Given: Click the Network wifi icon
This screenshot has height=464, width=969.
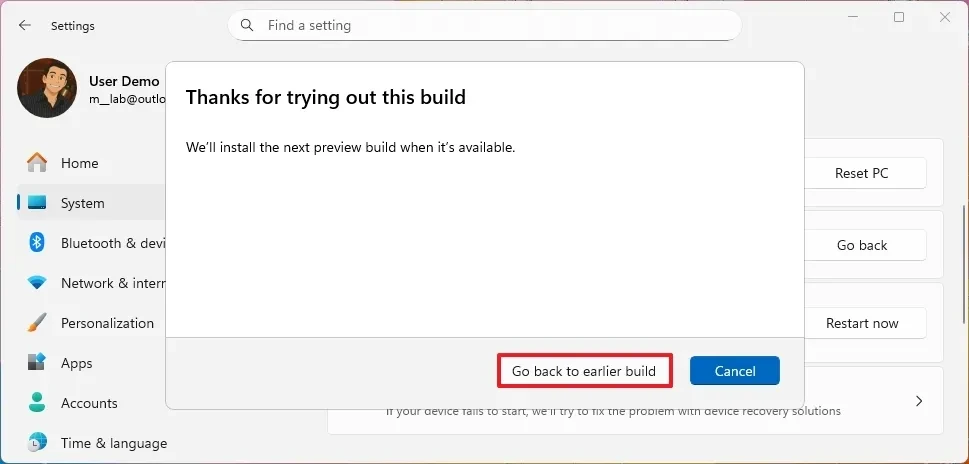Looking at the screenshot, I should [37, 283].
